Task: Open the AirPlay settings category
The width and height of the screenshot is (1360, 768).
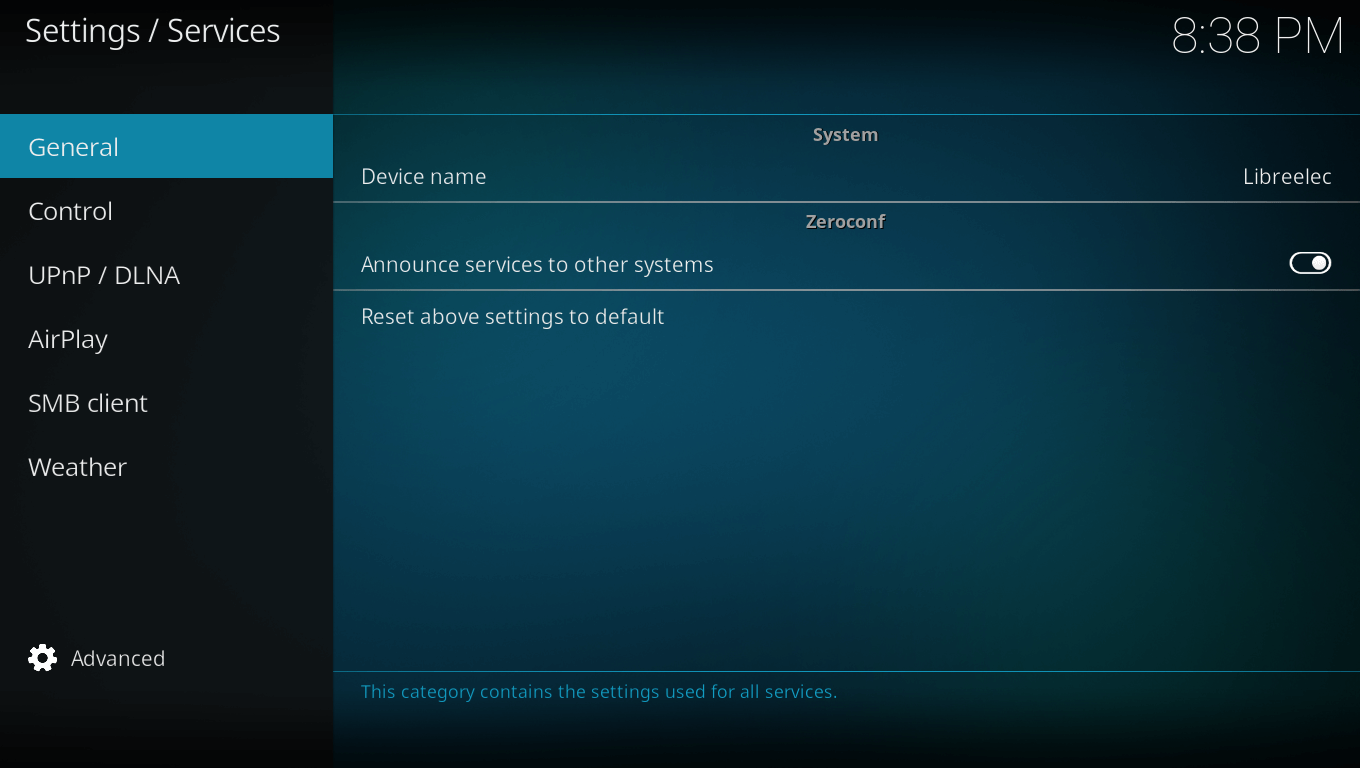Action: (68, 339)
